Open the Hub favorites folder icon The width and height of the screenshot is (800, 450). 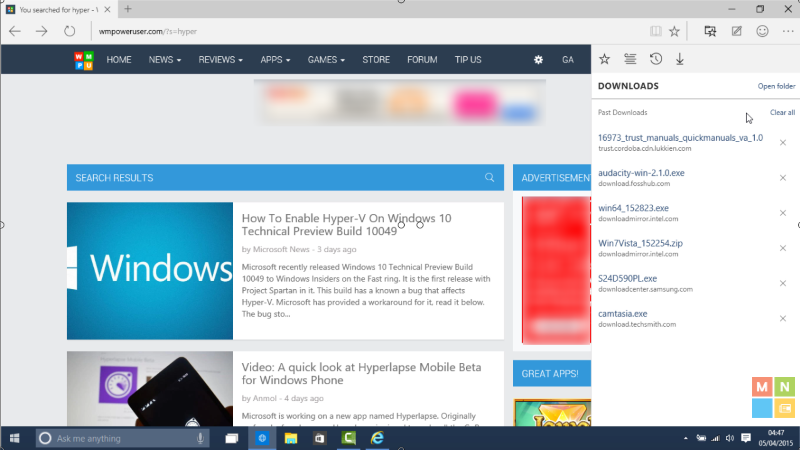tap(710, 31)
